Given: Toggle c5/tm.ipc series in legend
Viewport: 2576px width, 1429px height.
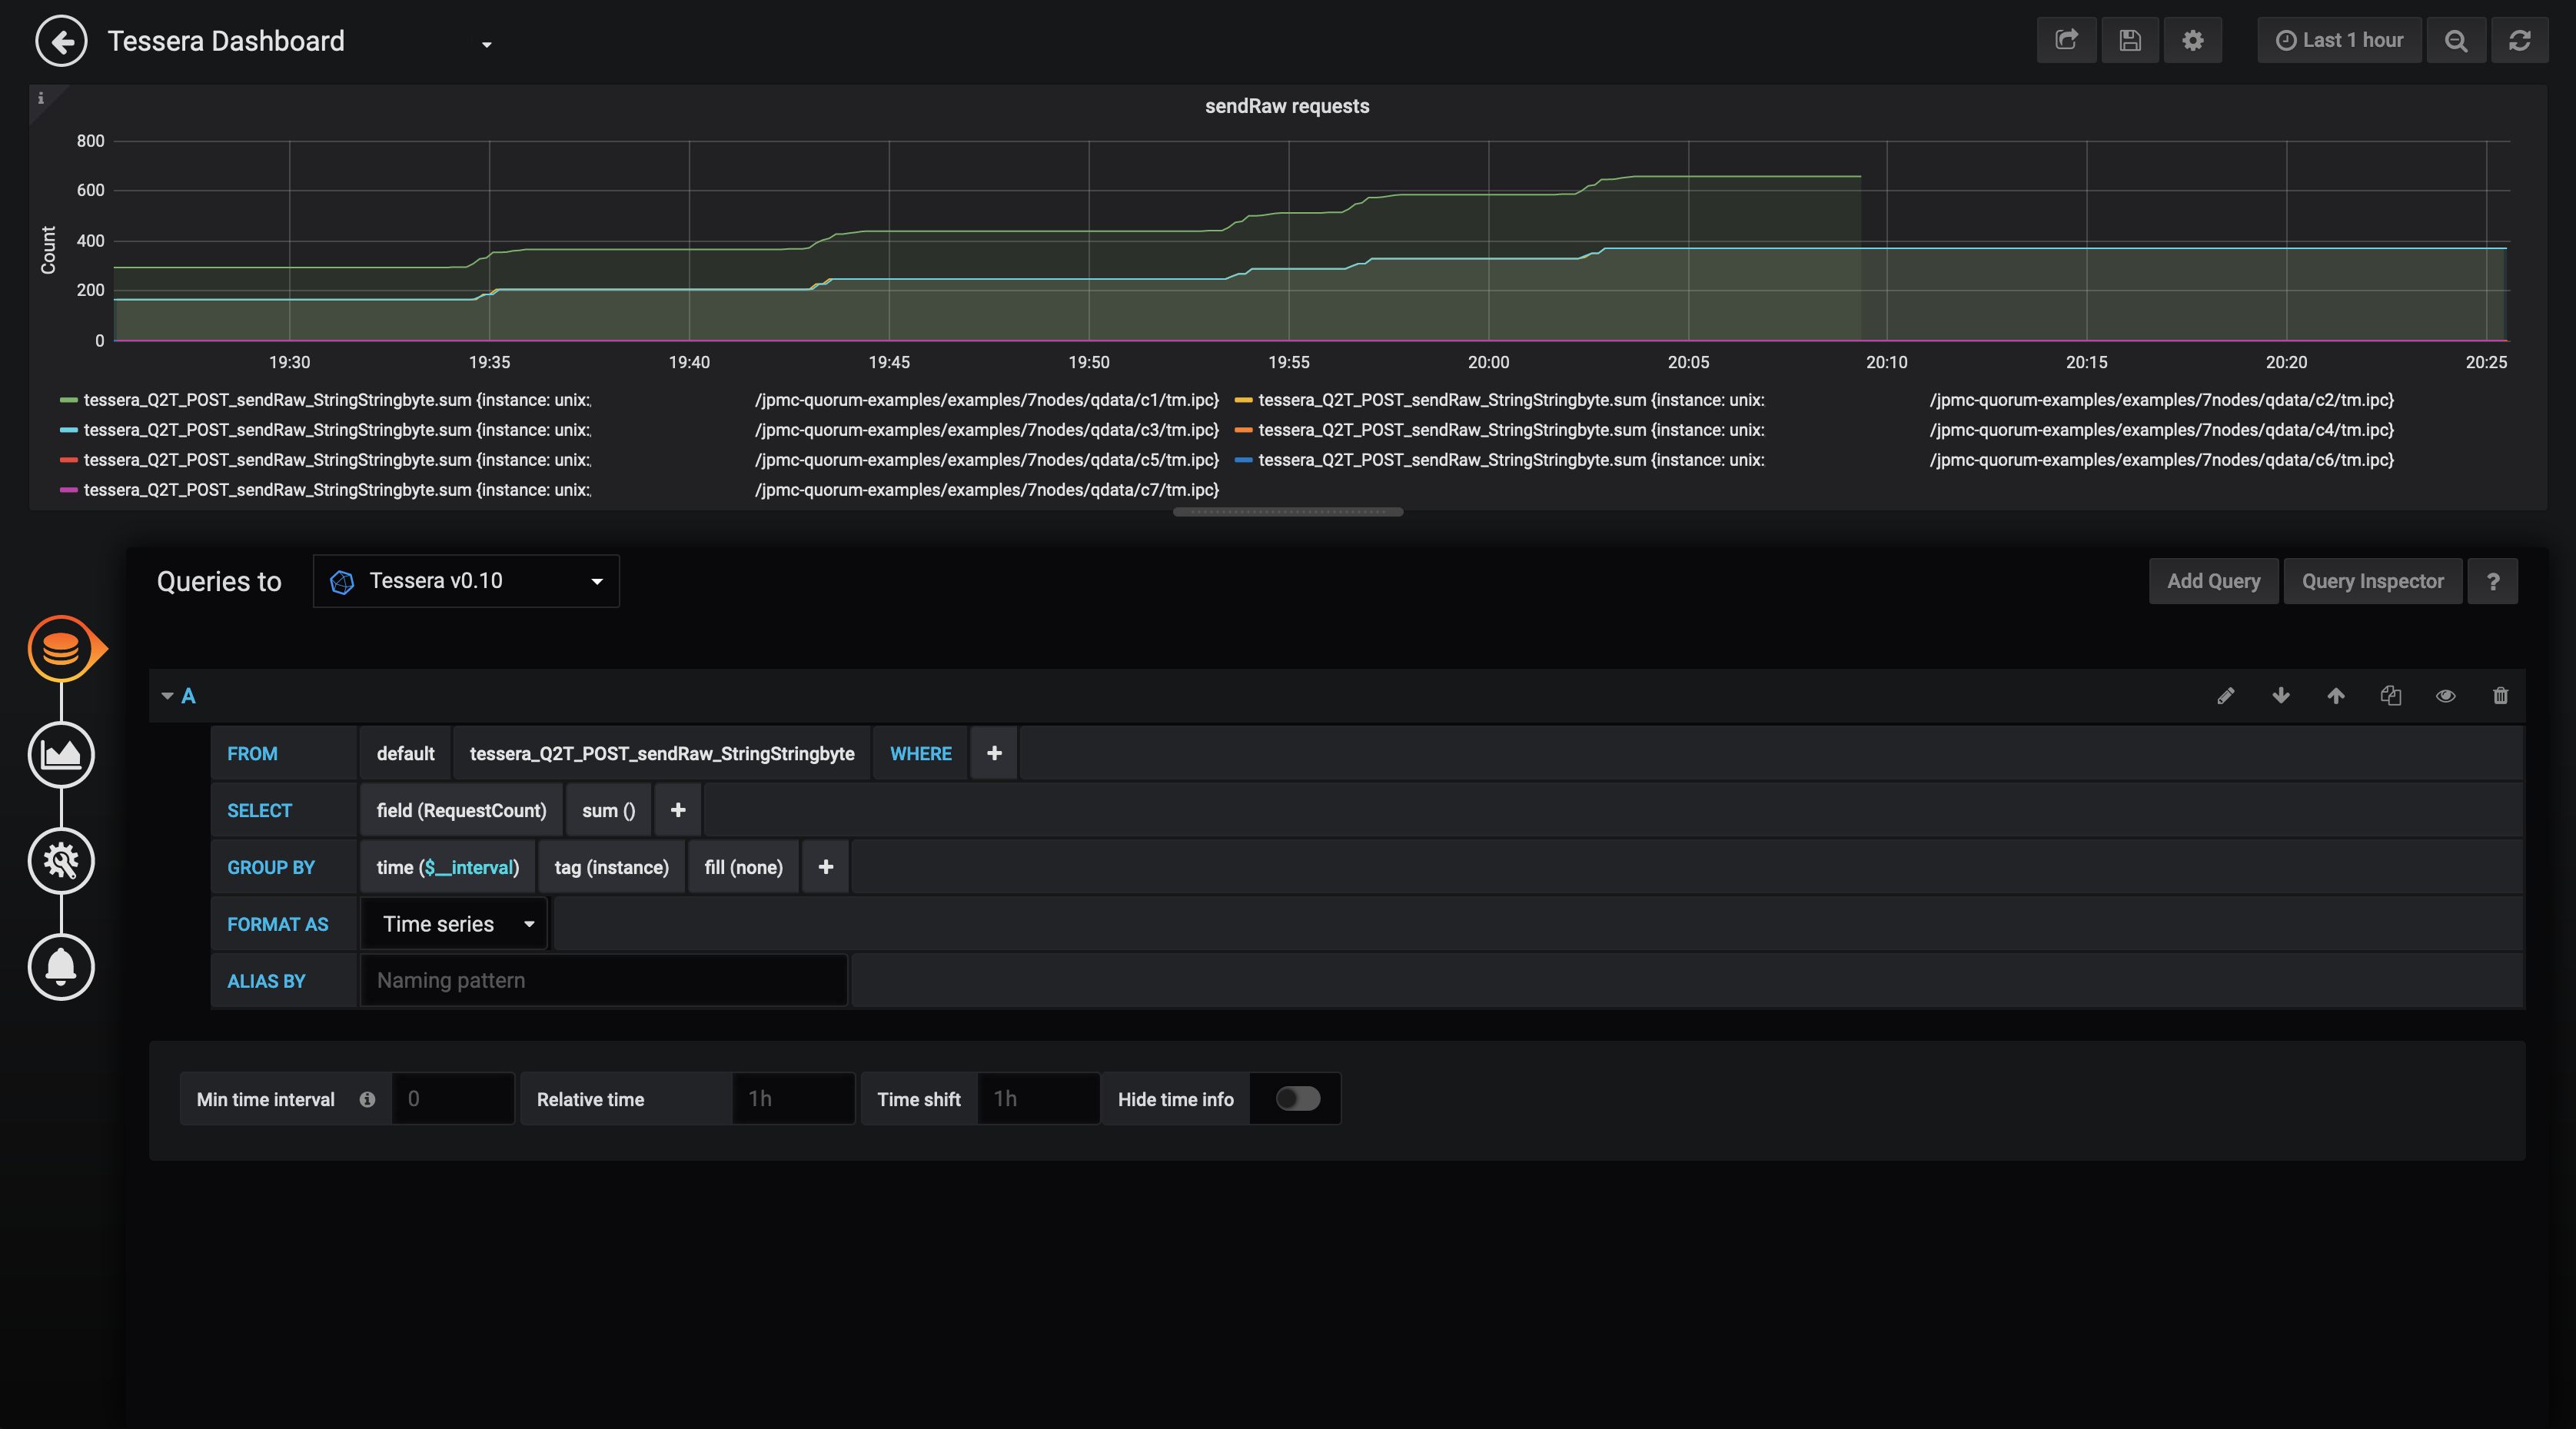Looking at the screenshot, I should coord(651,460).
